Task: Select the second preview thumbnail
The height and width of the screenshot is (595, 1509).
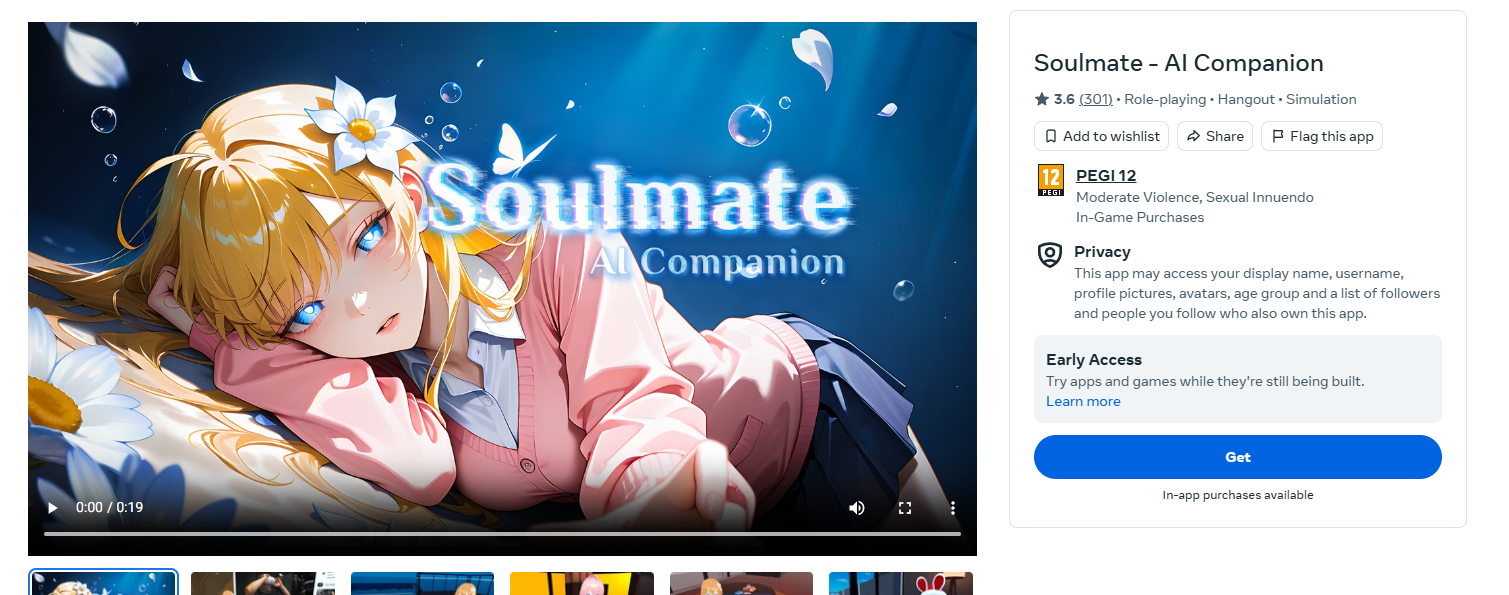Action: tap(263, 583)
